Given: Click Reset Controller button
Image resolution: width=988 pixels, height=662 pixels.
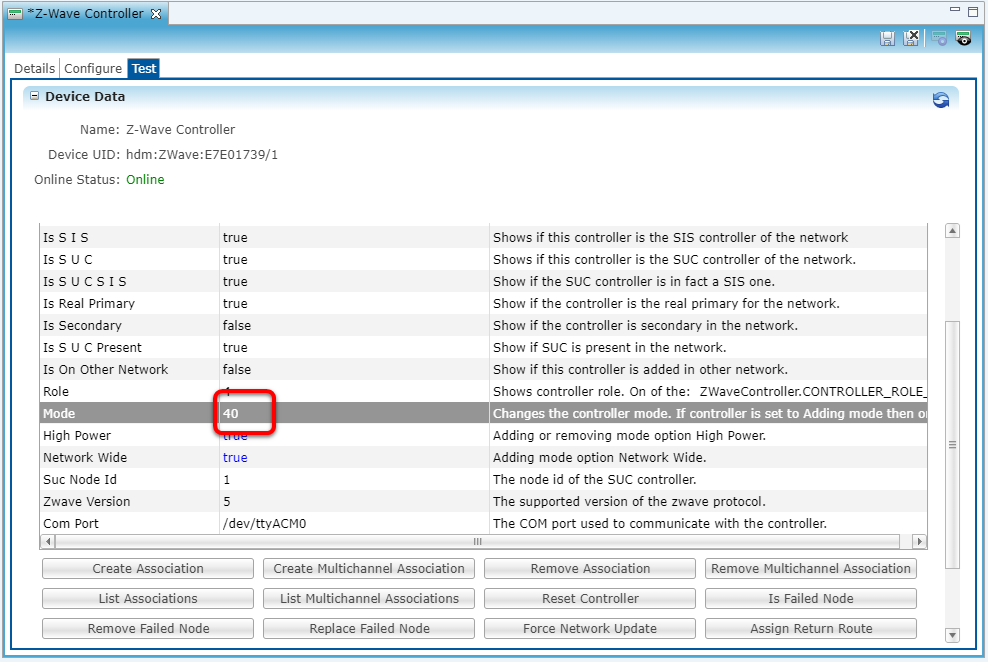Looking at the screenshot, I should (590, 598).
